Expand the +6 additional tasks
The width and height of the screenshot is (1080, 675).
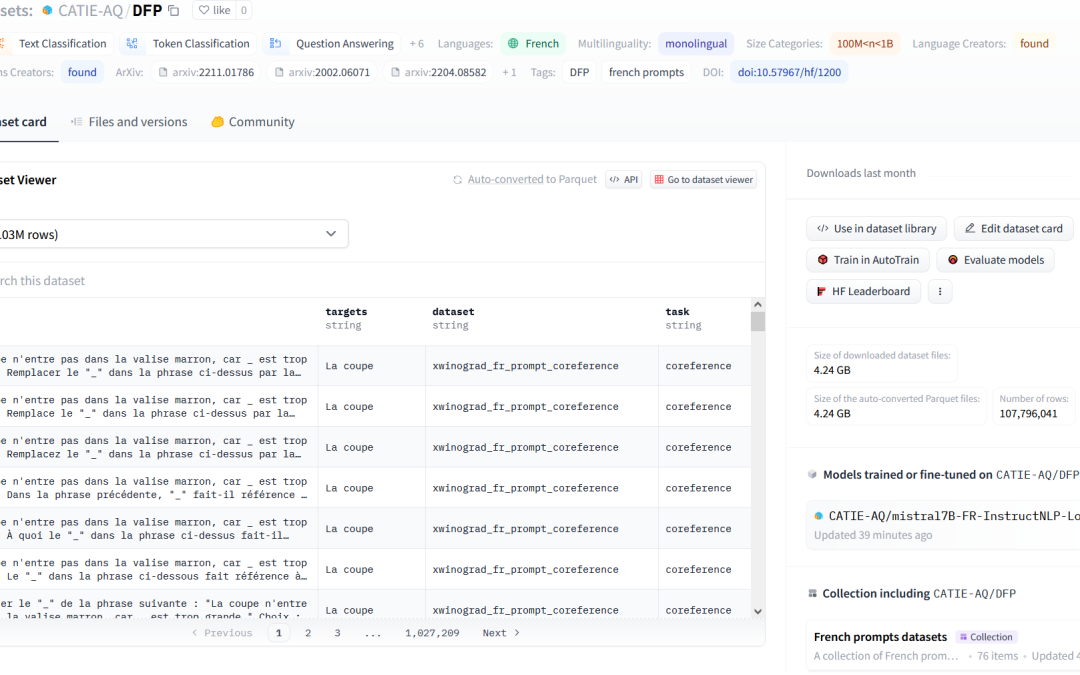tap(417, 43)
